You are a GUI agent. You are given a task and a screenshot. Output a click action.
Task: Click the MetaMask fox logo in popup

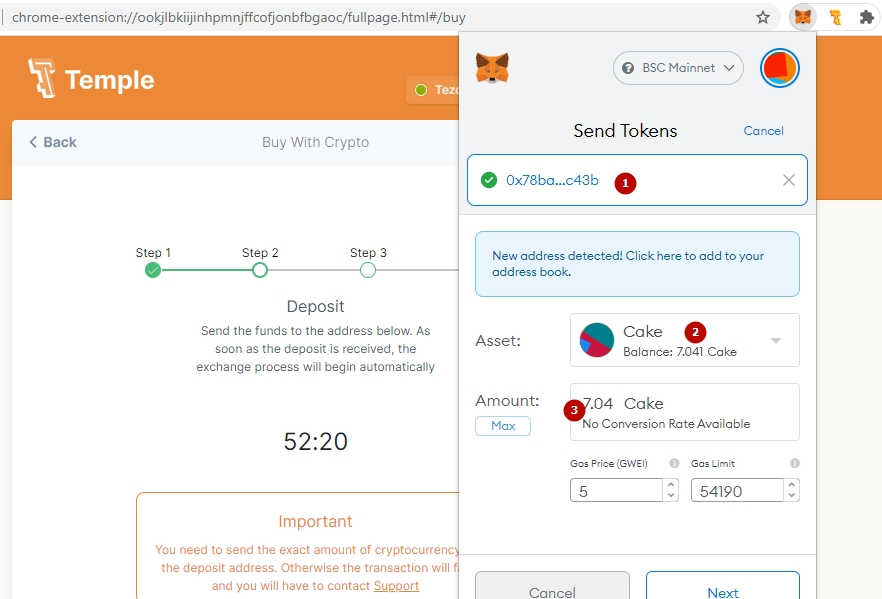[492, 68]
